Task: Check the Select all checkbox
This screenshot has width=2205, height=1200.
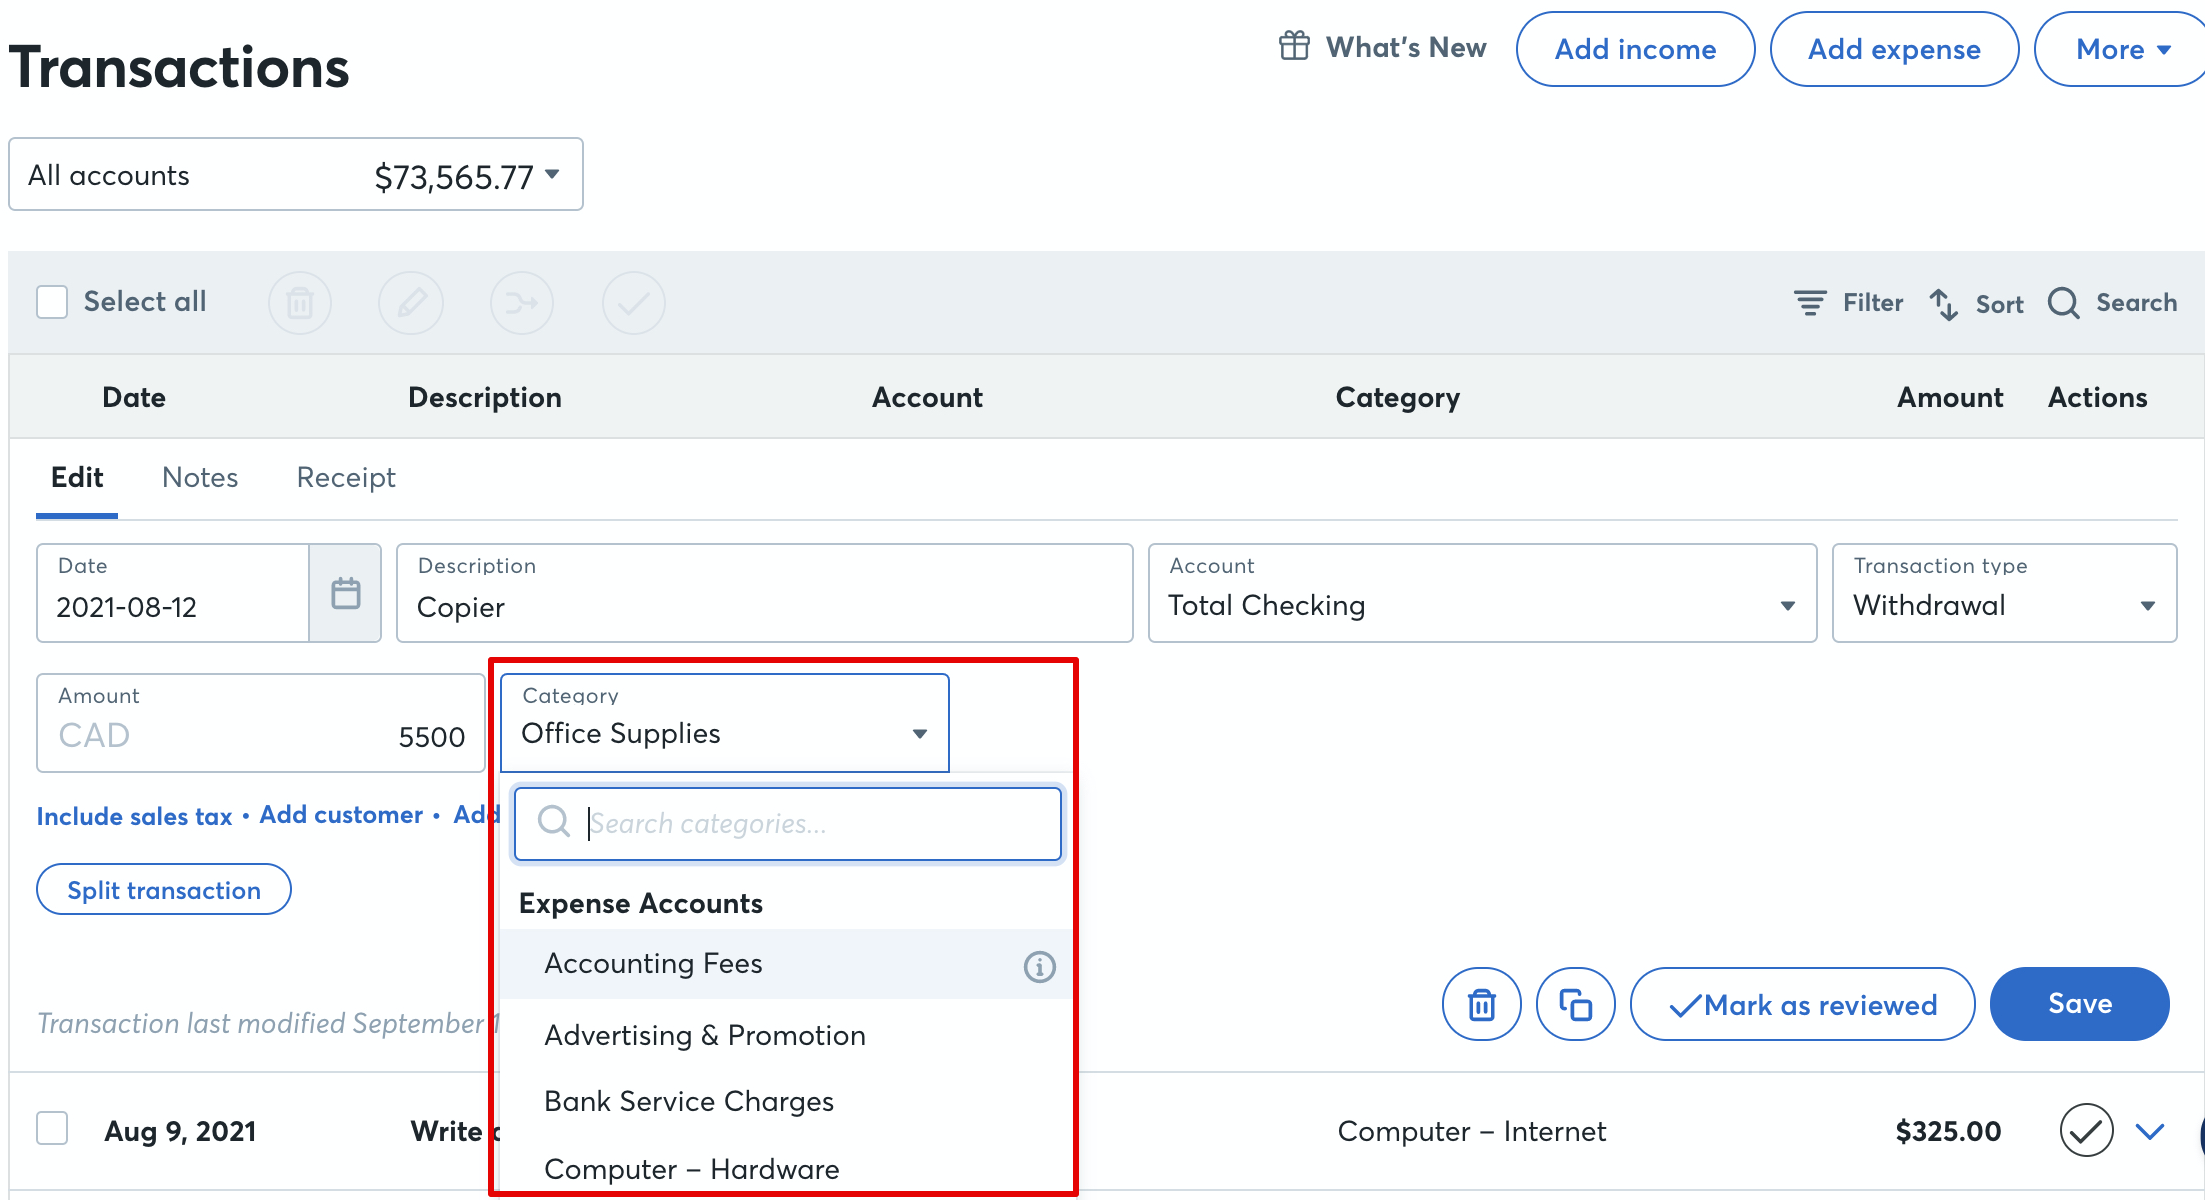Action: pyautogui.click(x=51, y=300)
